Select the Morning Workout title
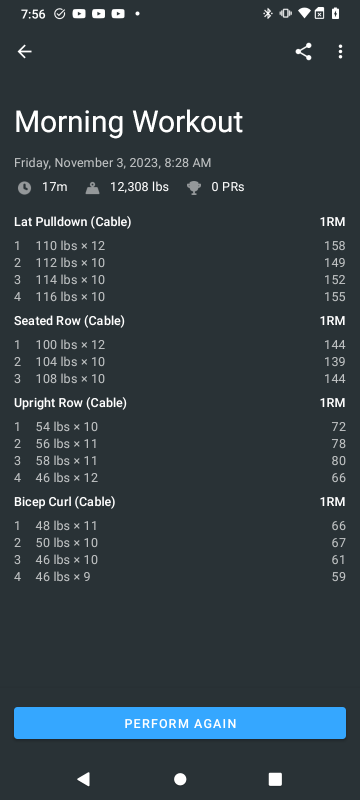360x800 pixels. click(x=128, y=122)
